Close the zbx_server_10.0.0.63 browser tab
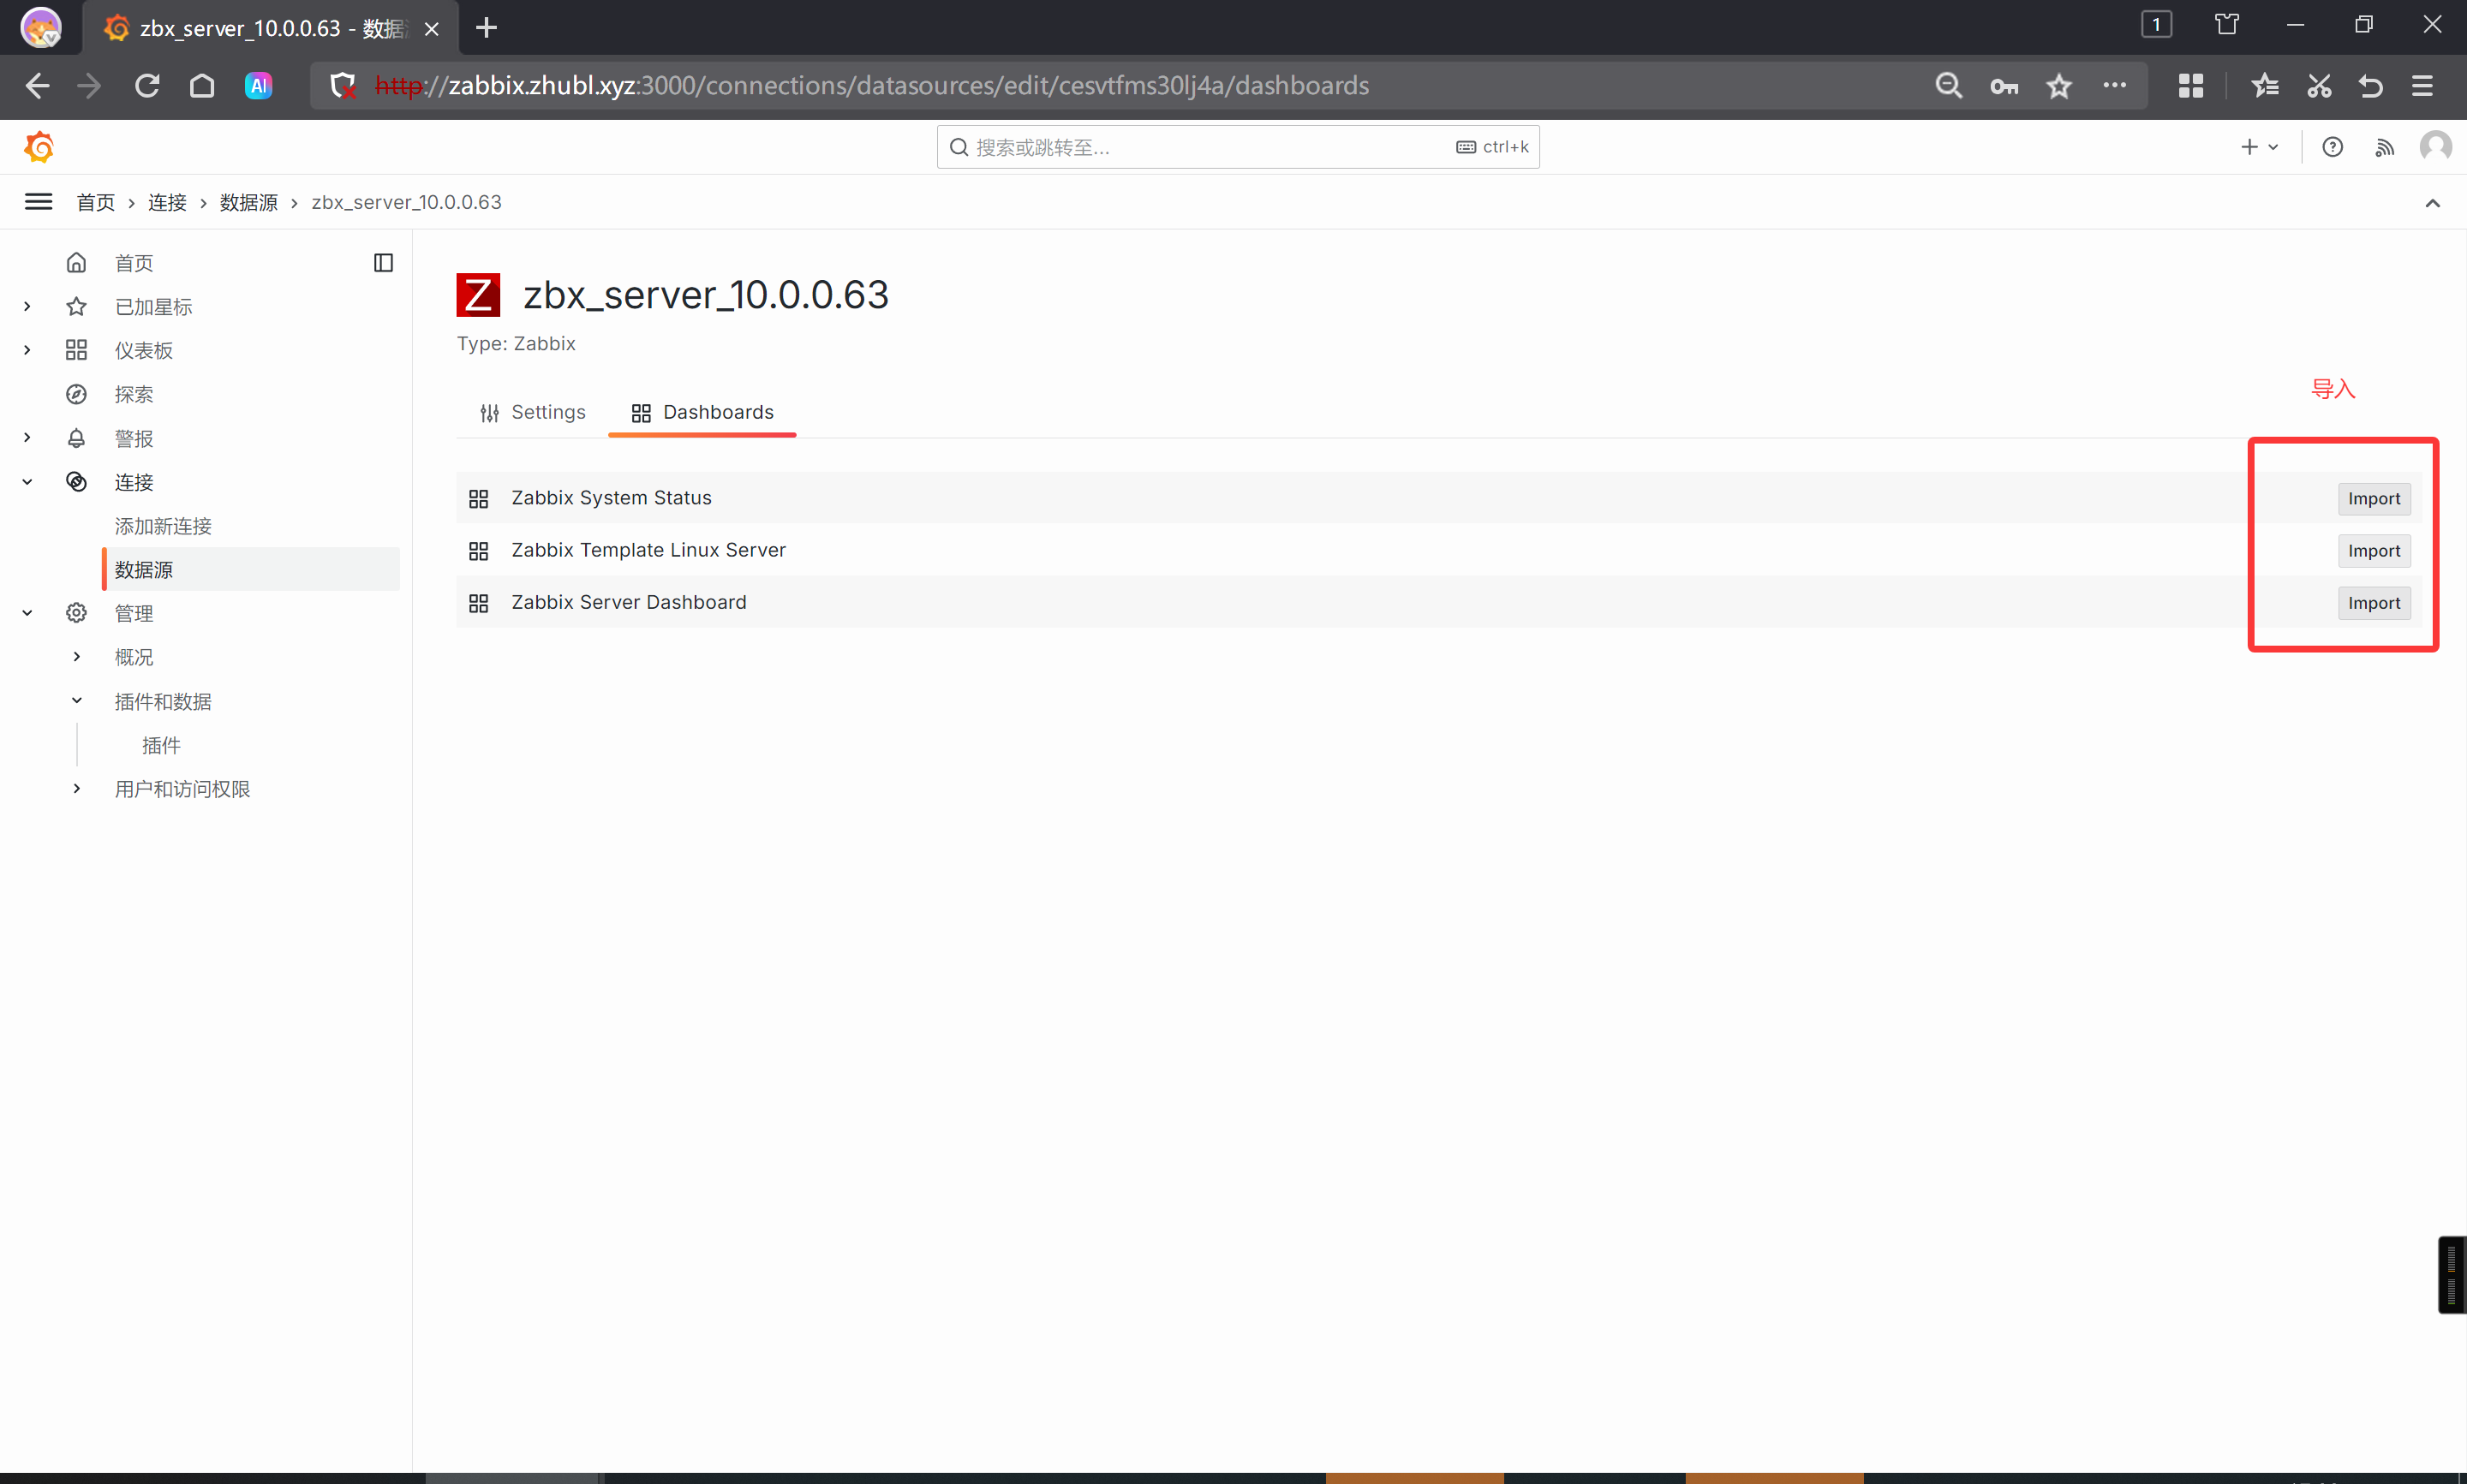 pos(431,29)
